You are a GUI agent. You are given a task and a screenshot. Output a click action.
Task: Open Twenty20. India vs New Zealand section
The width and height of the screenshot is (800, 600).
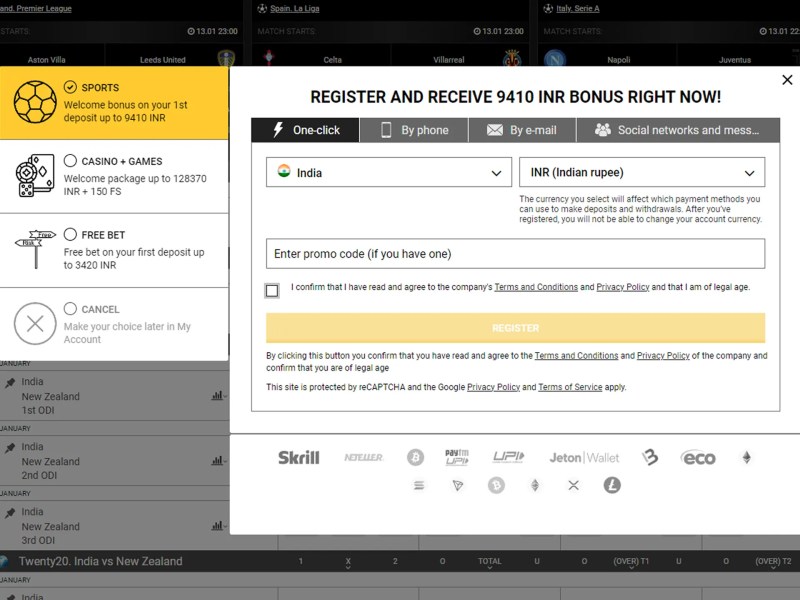click(x=101, y=561)
